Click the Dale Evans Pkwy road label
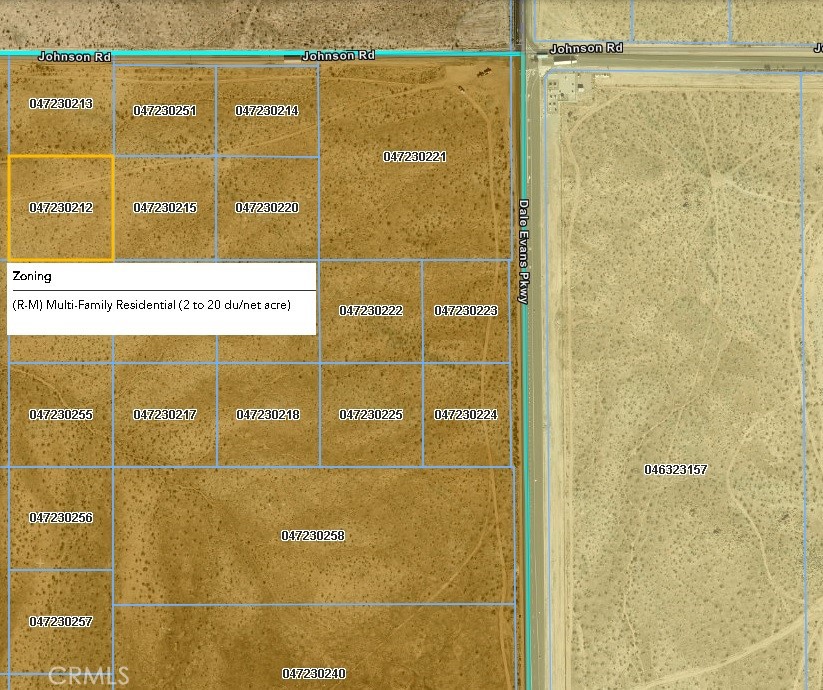The width and height of the screenshot is (823, 690). 523,251
